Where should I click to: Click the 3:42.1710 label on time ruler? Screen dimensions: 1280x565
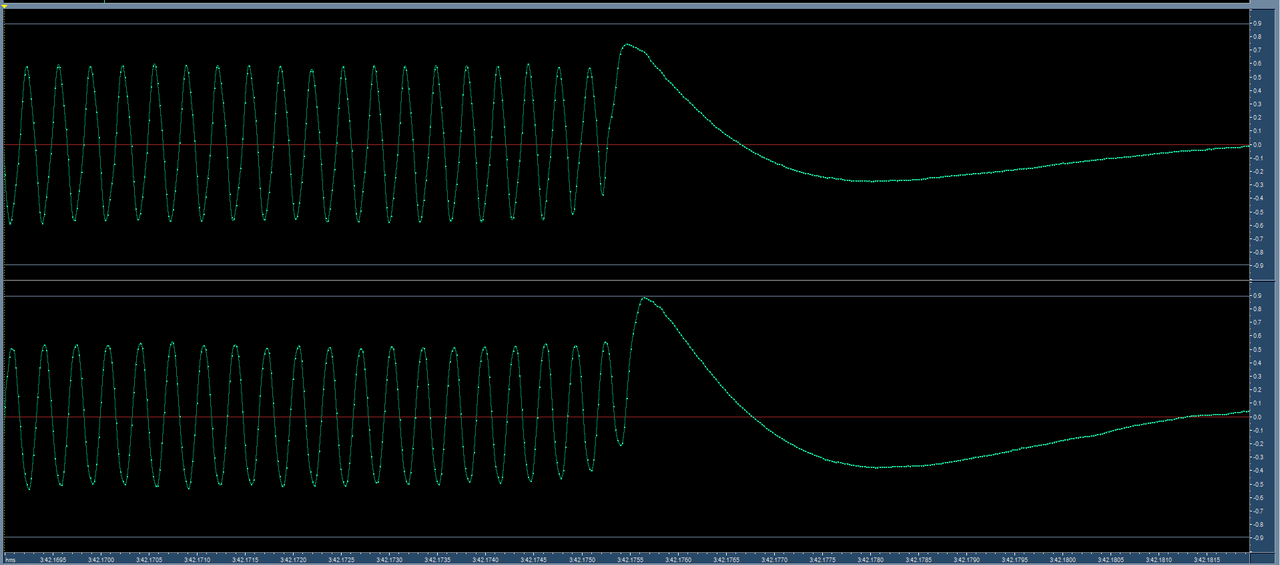(197, 560)
